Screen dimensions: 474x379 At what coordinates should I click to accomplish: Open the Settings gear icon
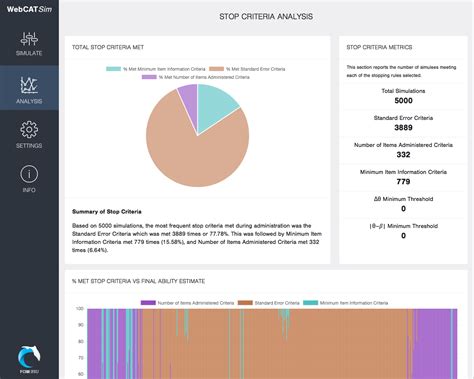point(29,129)
